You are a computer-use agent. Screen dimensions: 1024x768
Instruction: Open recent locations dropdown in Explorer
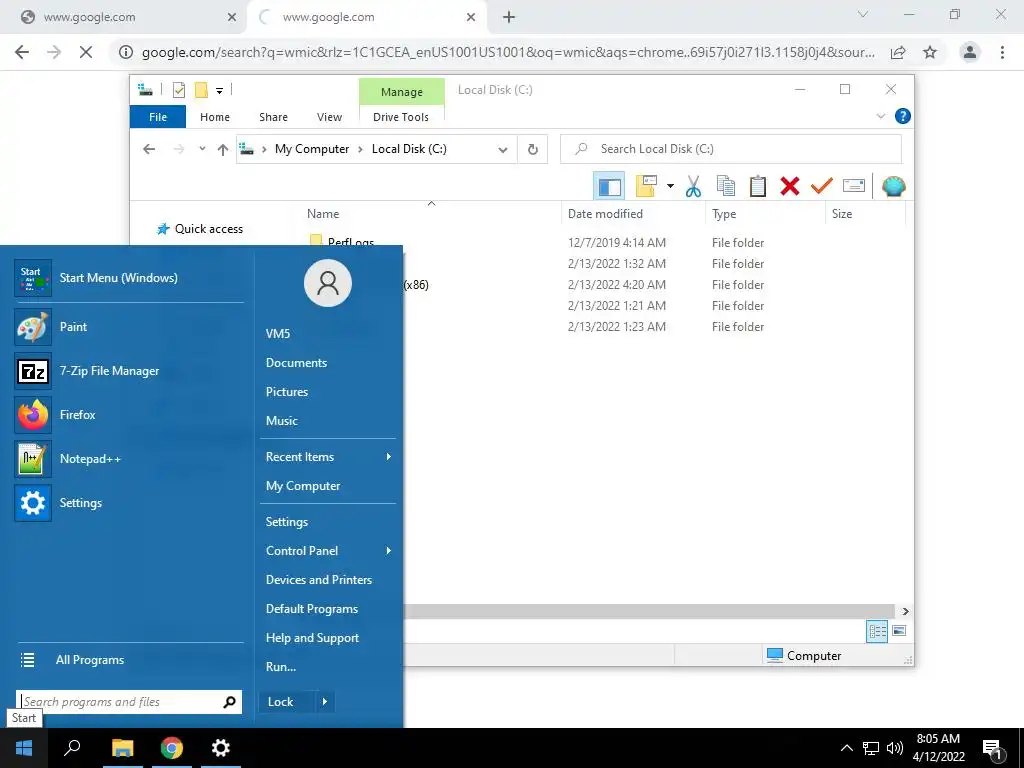pyautogui.click(x=202, y=149)
